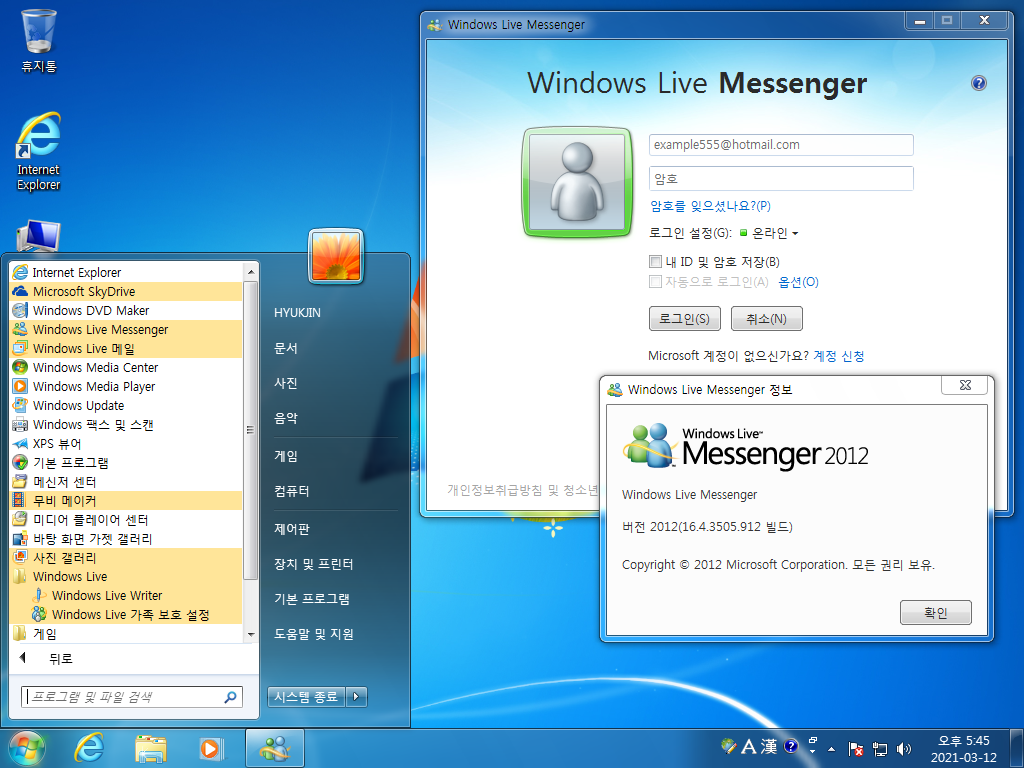Show hidden tray icons arrow
Image resolution: width=1024 pixels, height=768 pixels.
[831, 748]
